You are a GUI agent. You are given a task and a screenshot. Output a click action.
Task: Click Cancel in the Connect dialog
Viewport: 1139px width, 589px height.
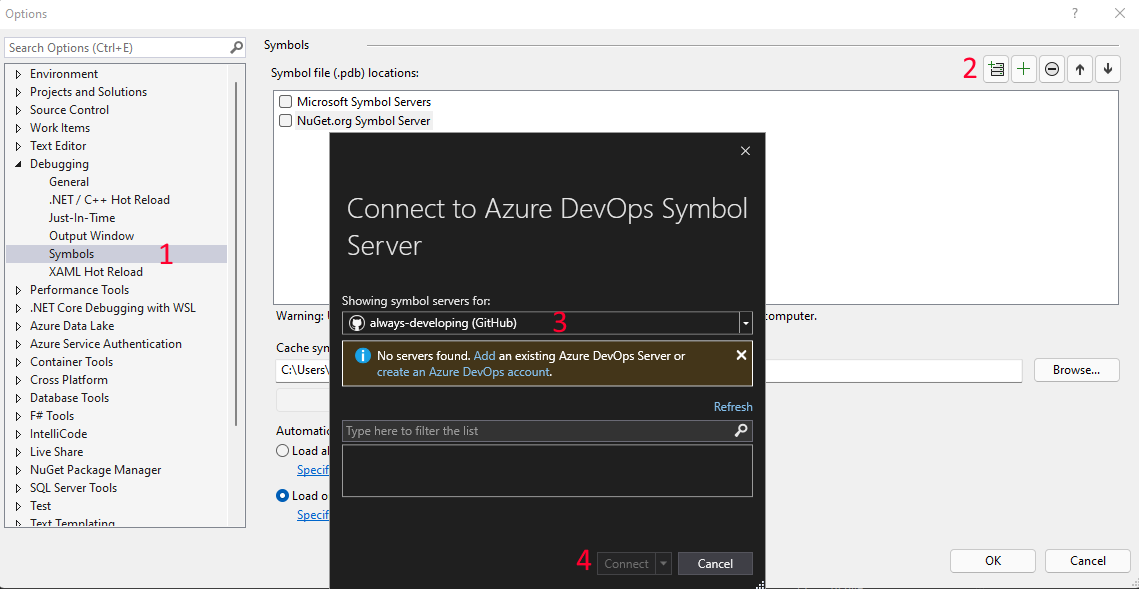pyautogui.click(x=715, y=564)
